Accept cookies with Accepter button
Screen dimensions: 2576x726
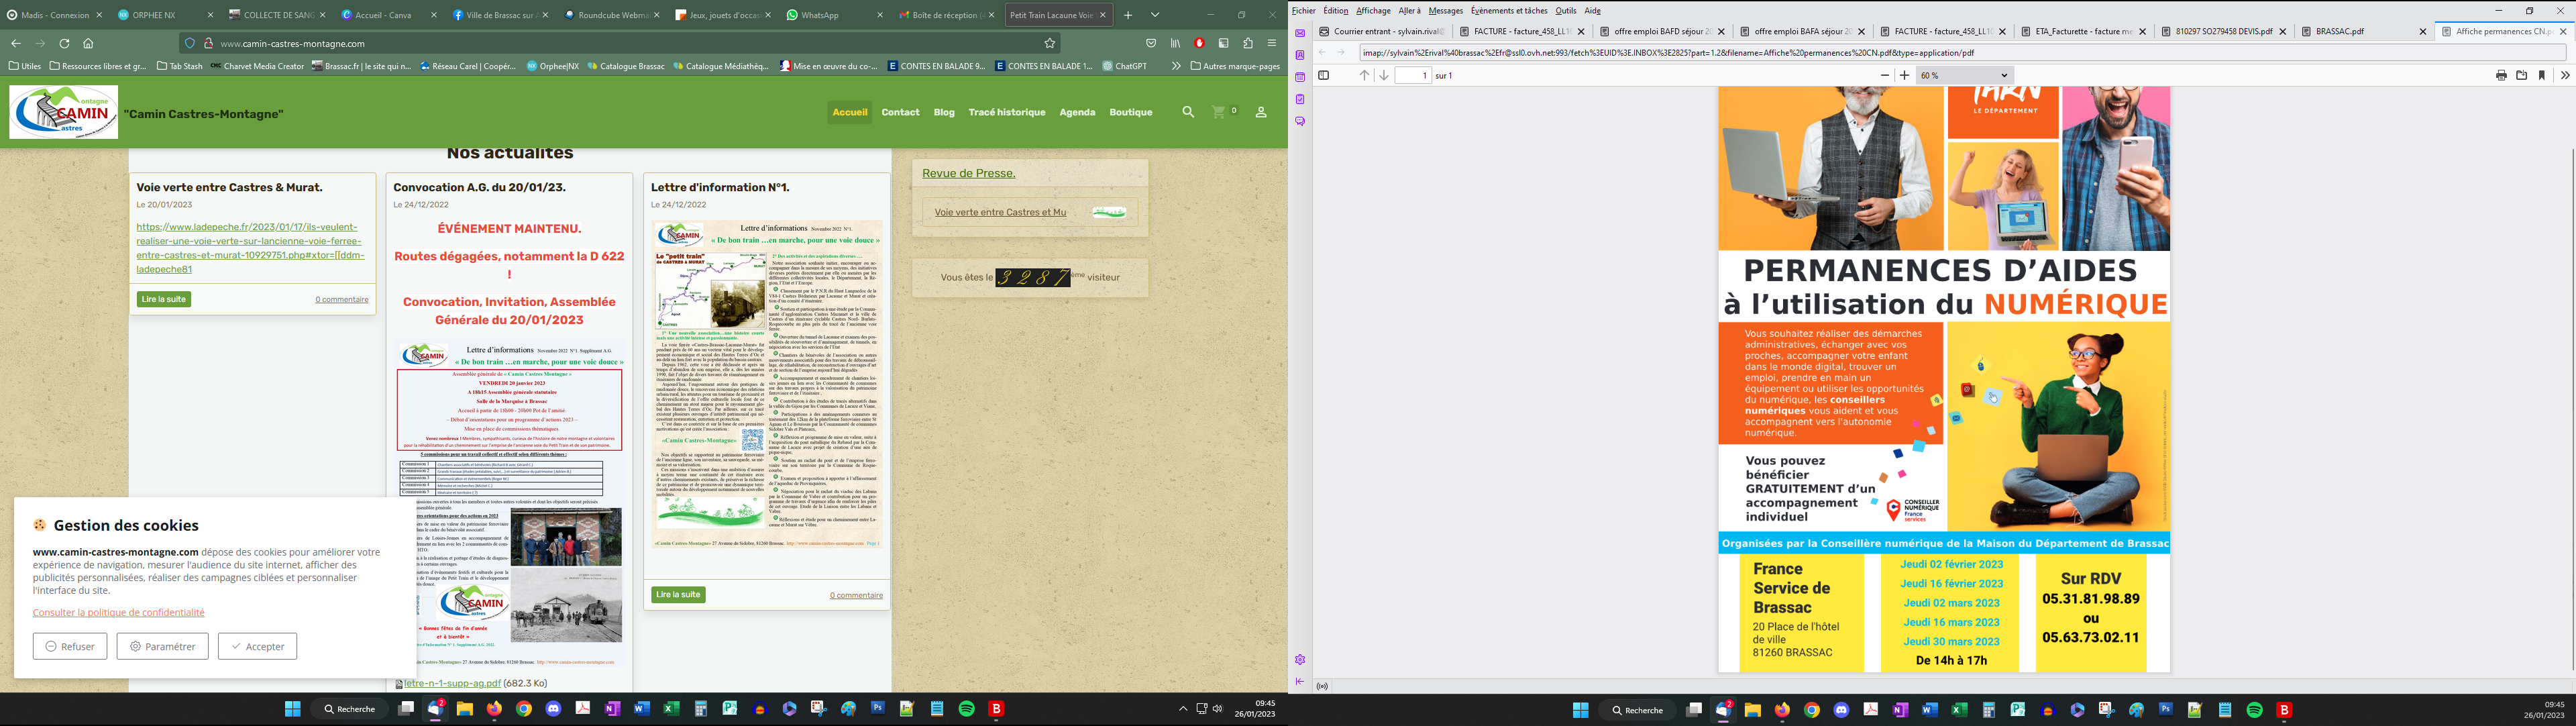[x=257, y=647]
